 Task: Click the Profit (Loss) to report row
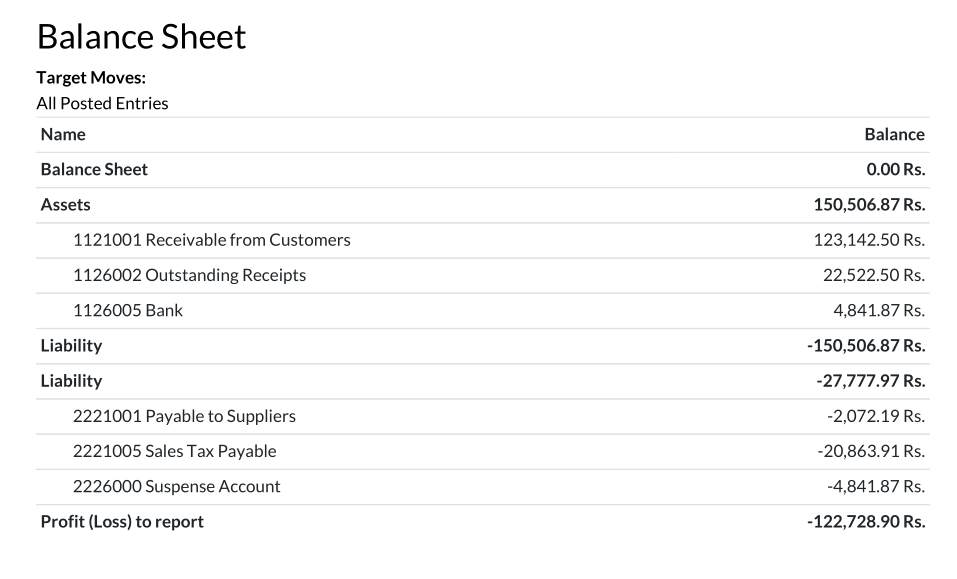point(122,521)
